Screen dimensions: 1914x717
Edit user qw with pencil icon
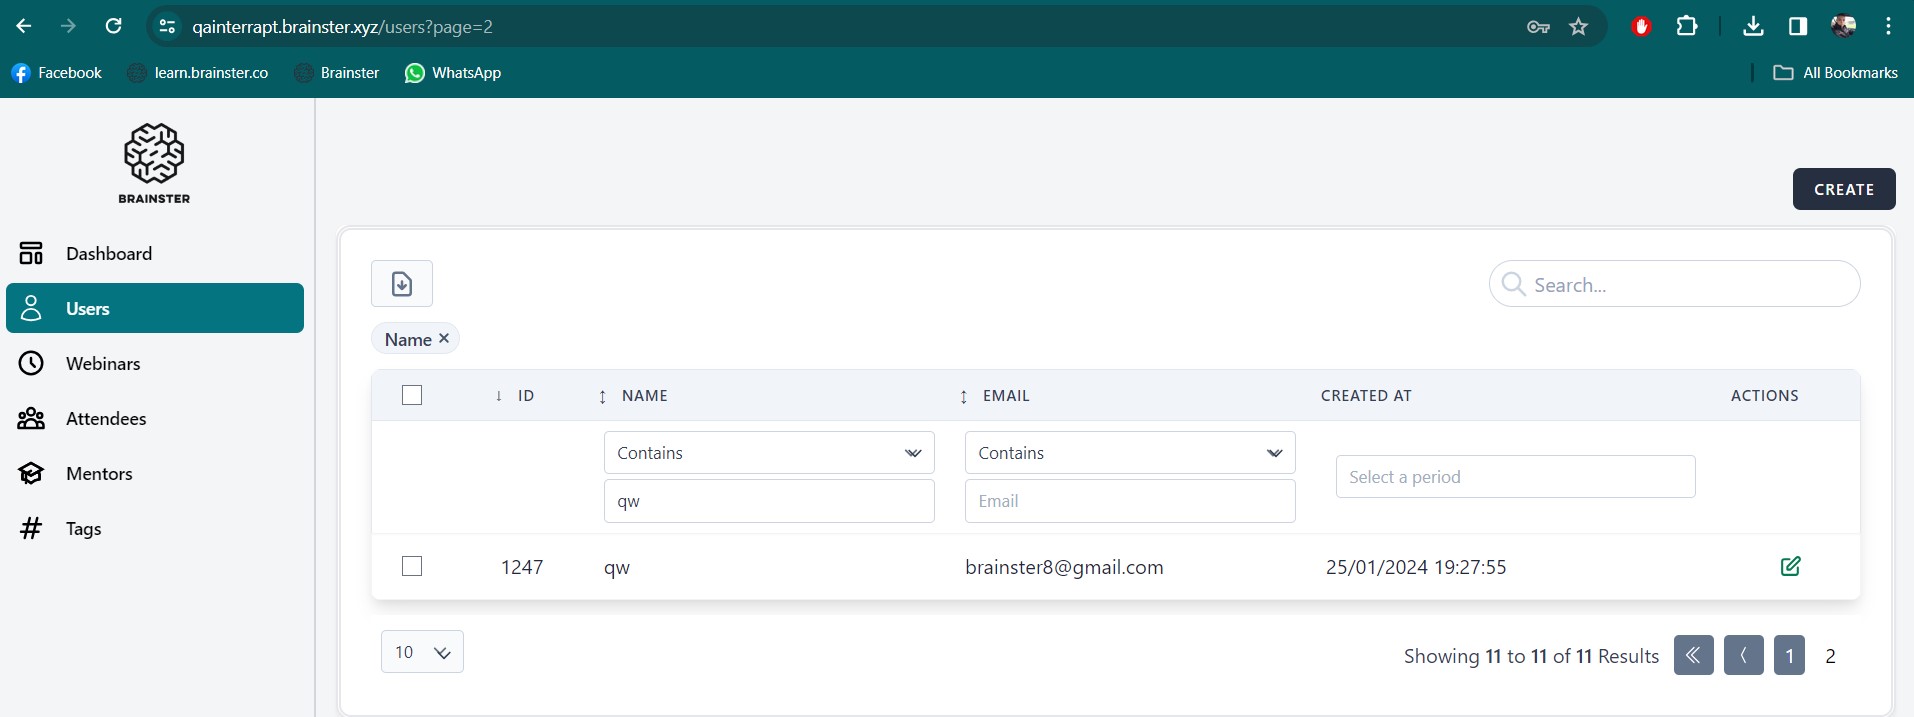coord(1790,566)
